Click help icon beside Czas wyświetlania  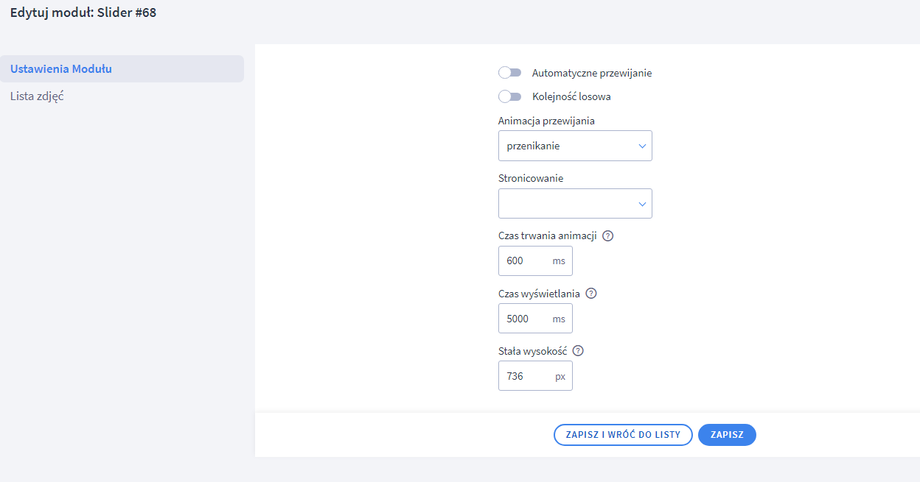click(591, 294)
